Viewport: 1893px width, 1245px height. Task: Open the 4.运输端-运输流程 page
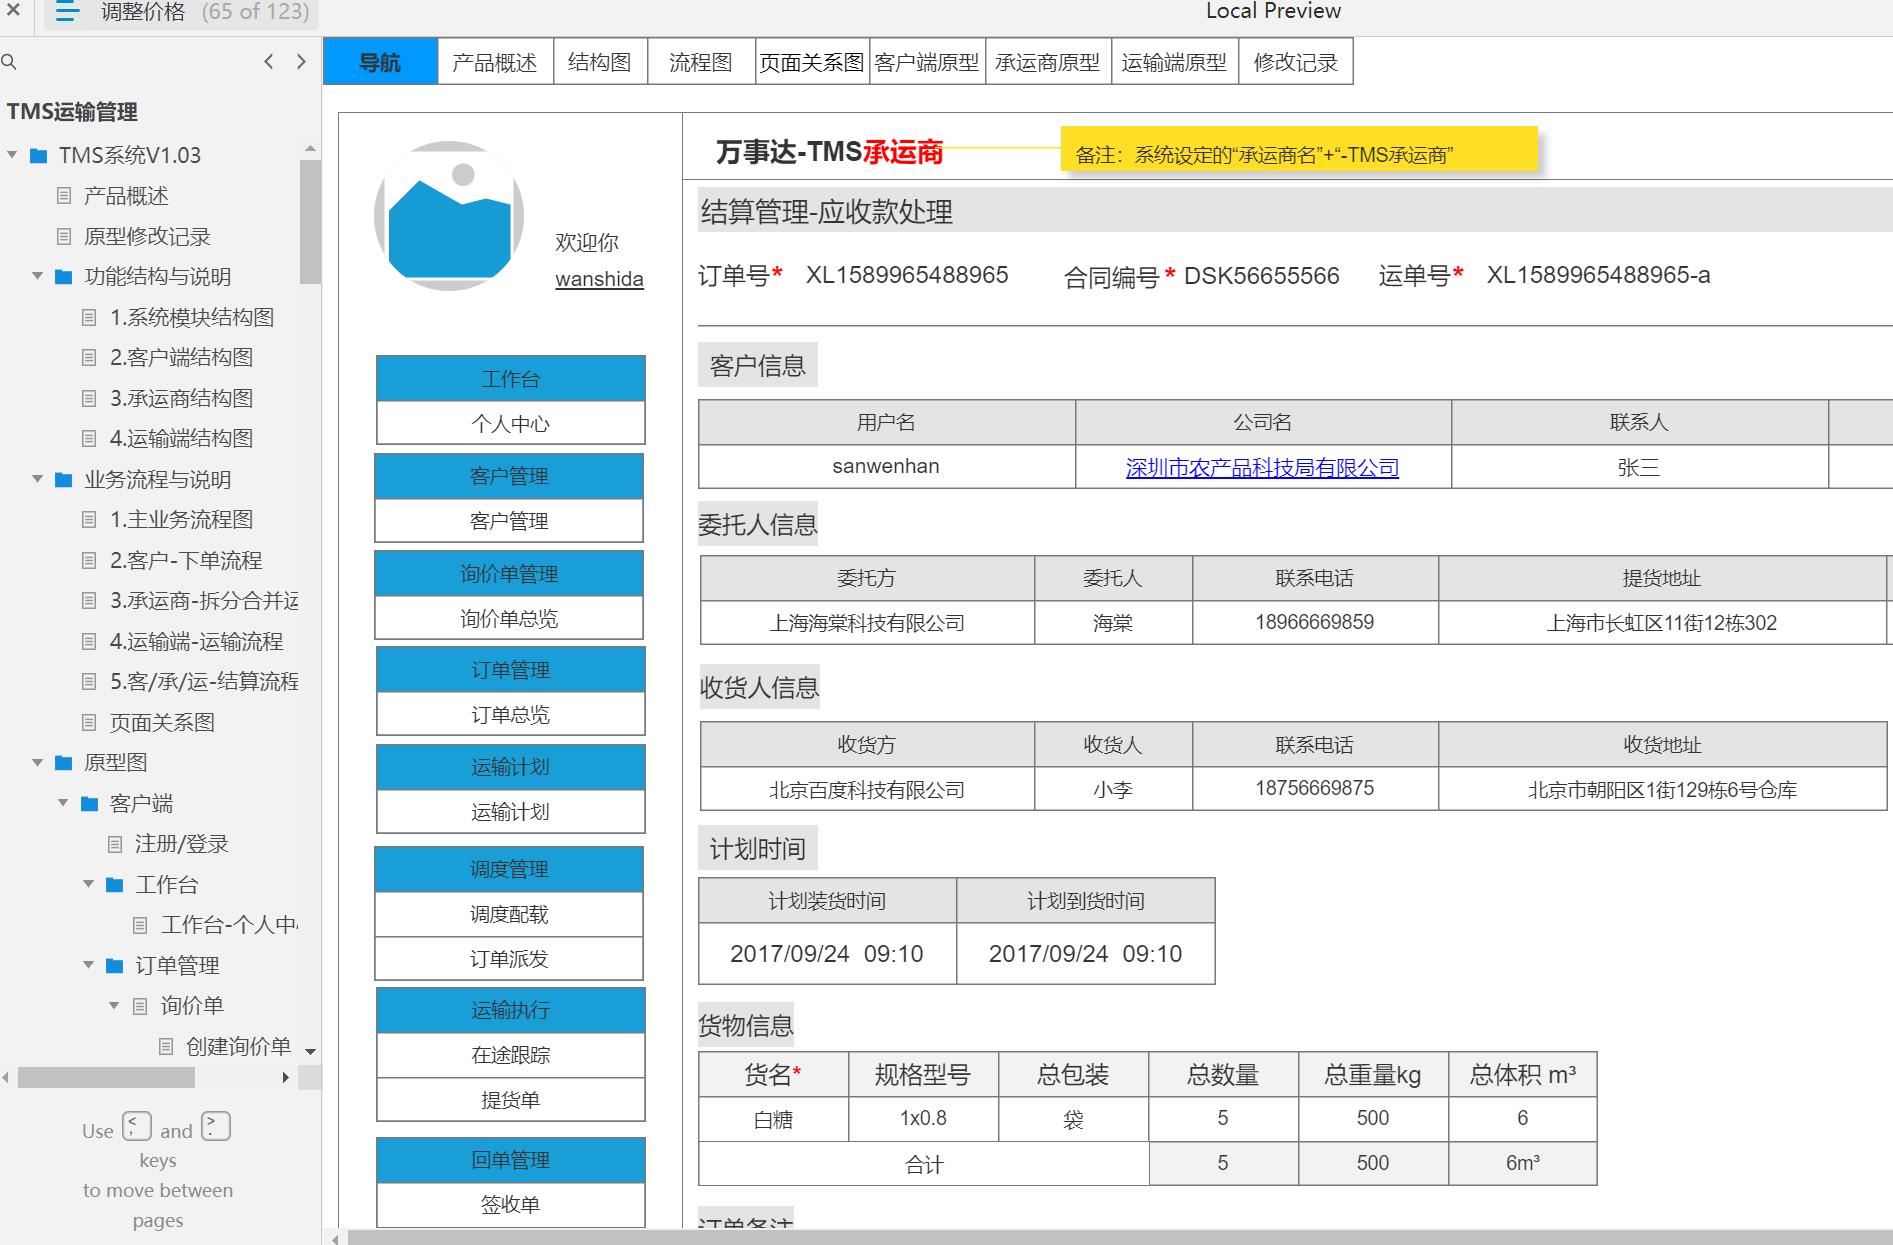[x=196, y=641]
